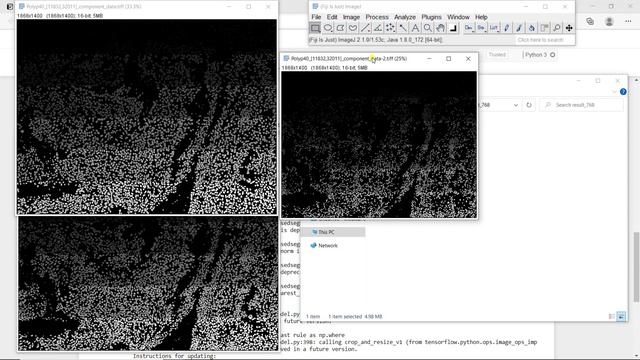Open the Analyze menu in Fiji
The height and width of the screenshot is (360, 640).
pyautogui.click(x=404, y=17)
